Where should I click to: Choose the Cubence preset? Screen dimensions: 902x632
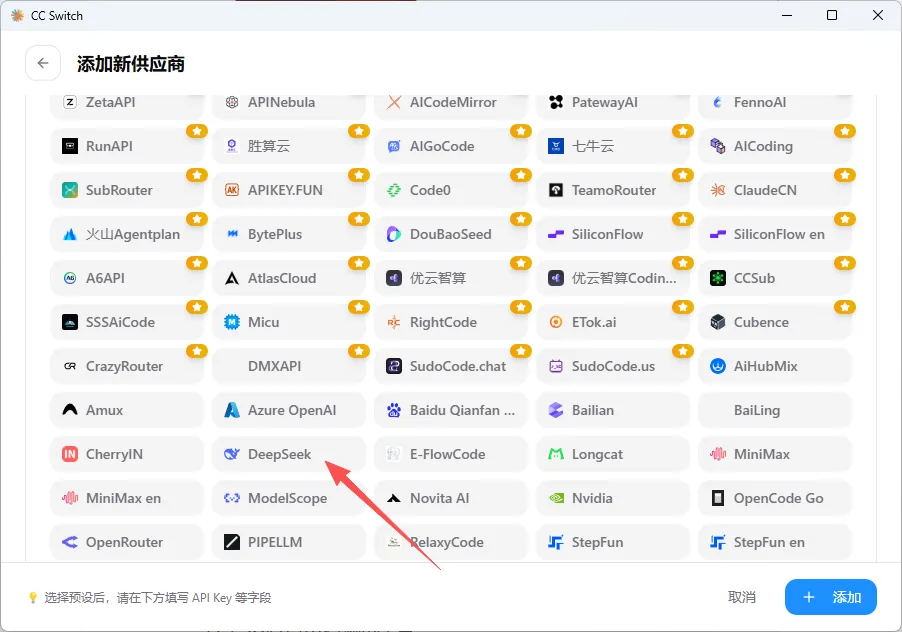775,322
